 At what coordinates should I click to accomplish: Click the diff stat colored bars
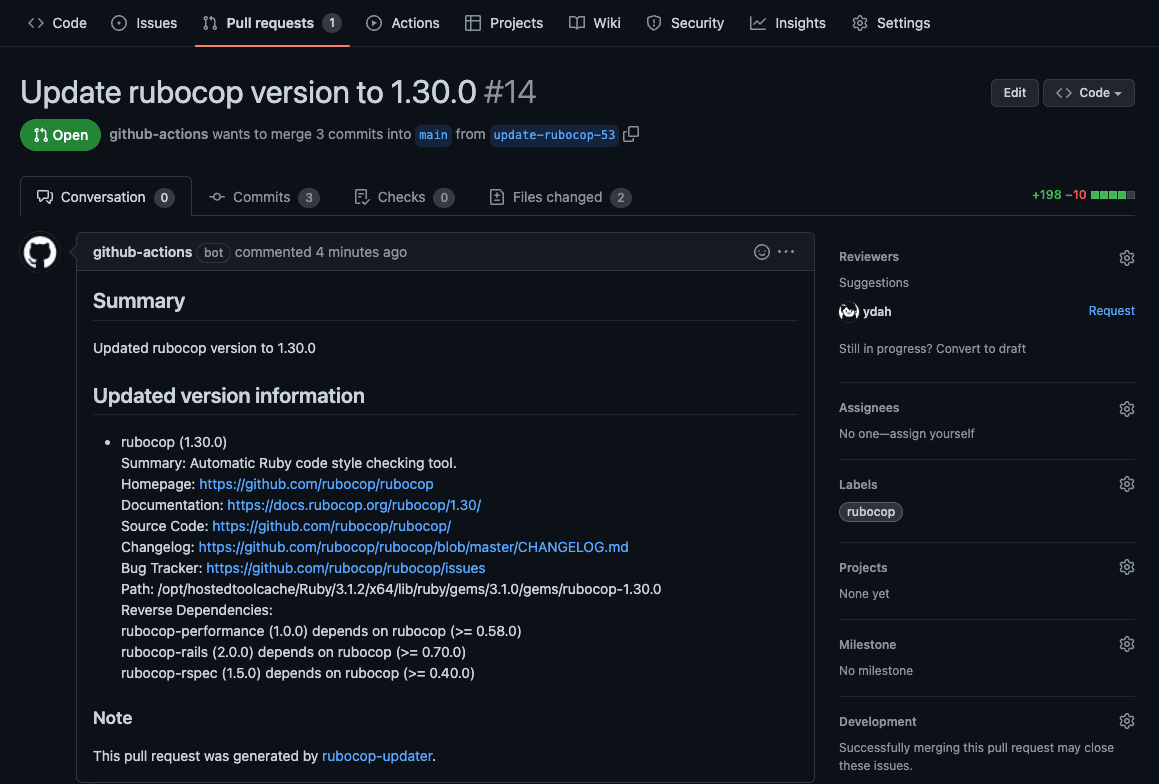tap(1113, 195)
